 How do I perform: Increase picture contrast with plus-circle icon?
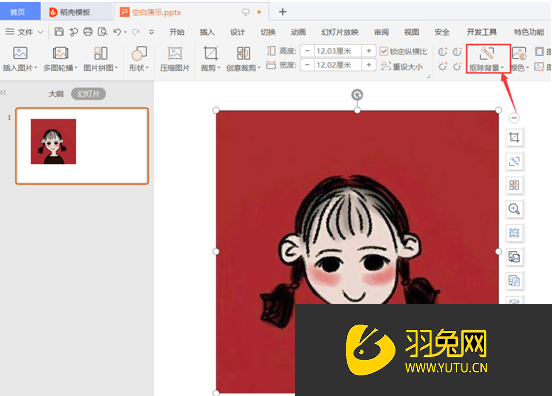click(x=443, y=52)
